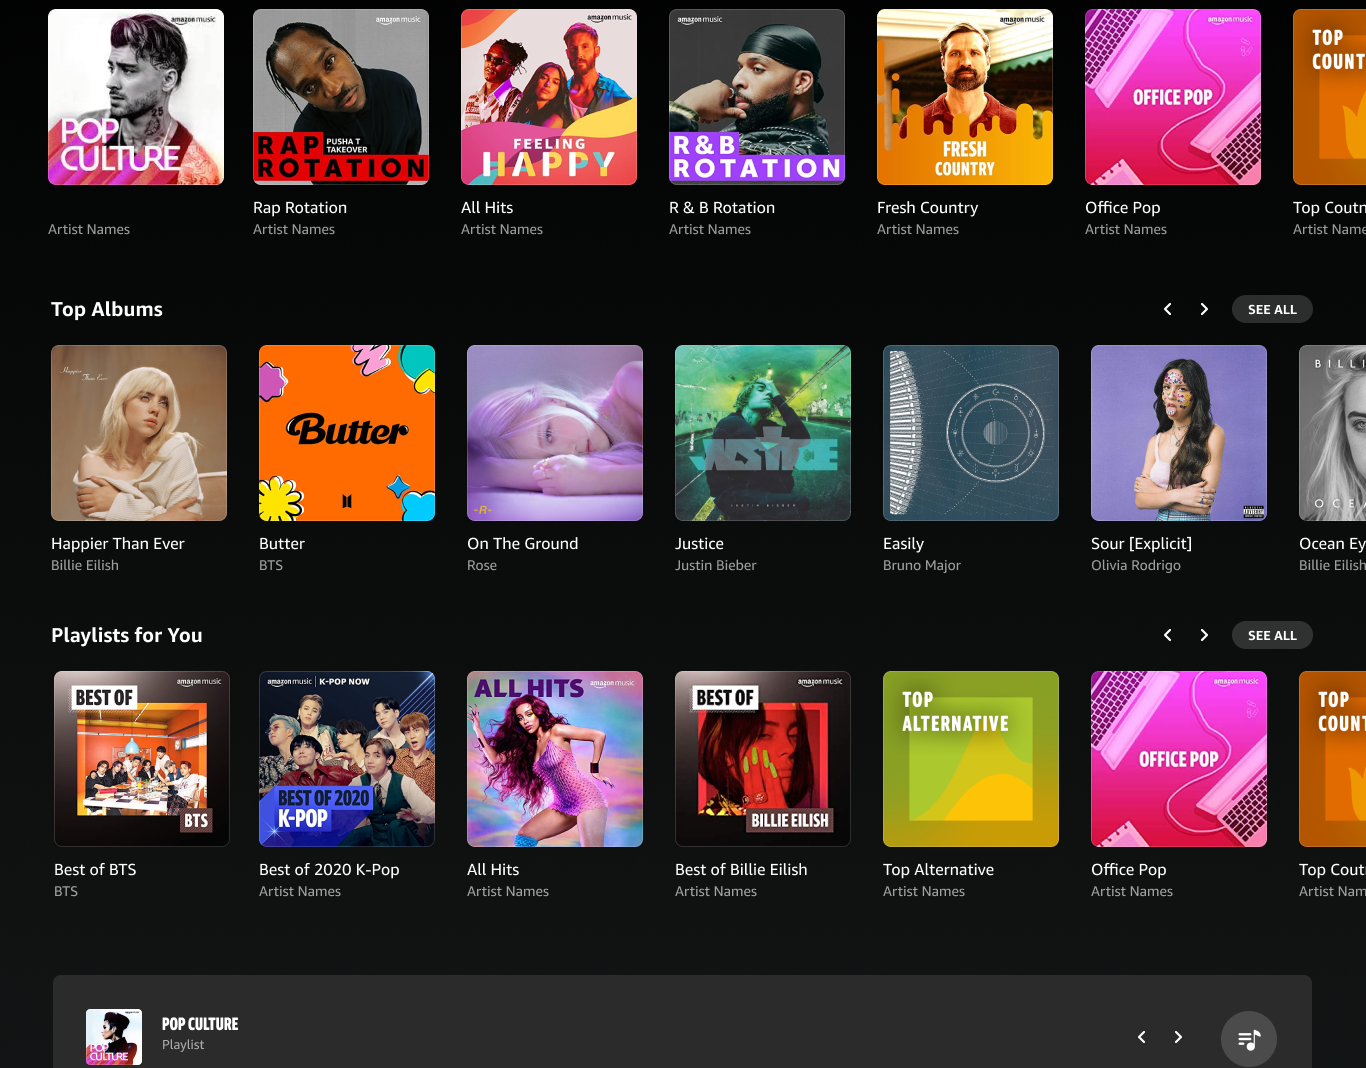Click BTS artist under Best of BTS
Viewport: 1366px width, 1068px height.
[x=66, y=891]
